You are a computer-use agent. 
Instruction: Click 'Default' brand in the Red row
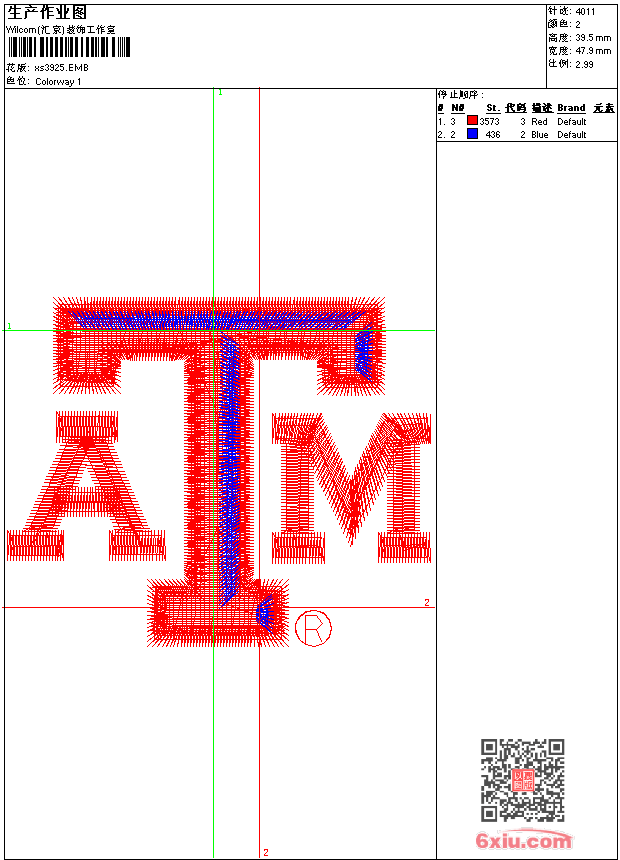[572, 122]
